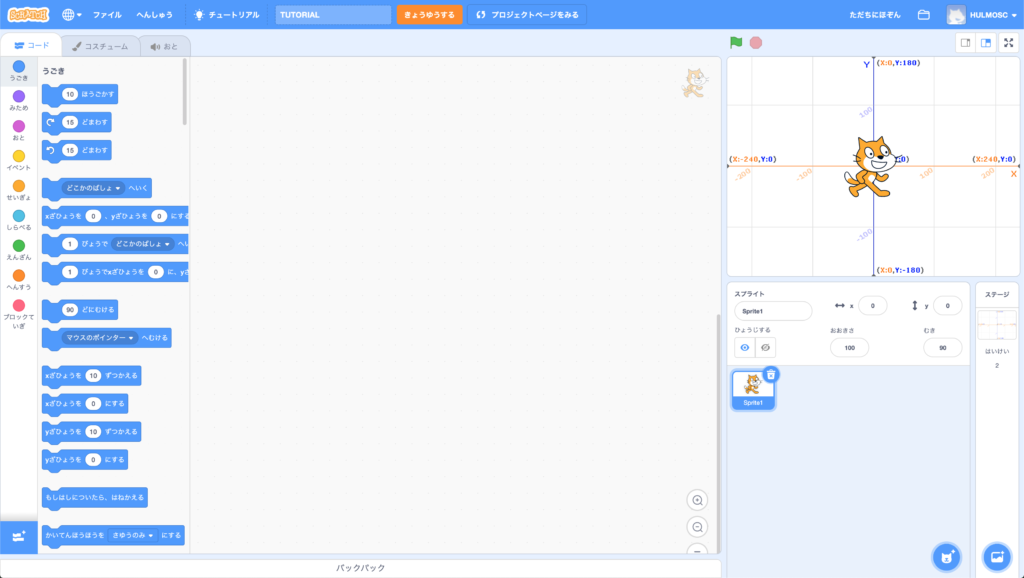Viewport: 1024px width, 578px height.
Task: Show the sprite with the eye icon
Action: click(744, 347)
